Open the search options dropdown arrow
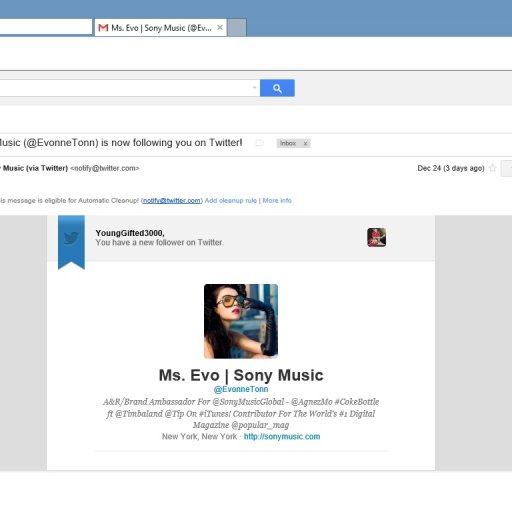Viewport: 512px width, 512px height. pyautogui.click(x=254, y=88)
